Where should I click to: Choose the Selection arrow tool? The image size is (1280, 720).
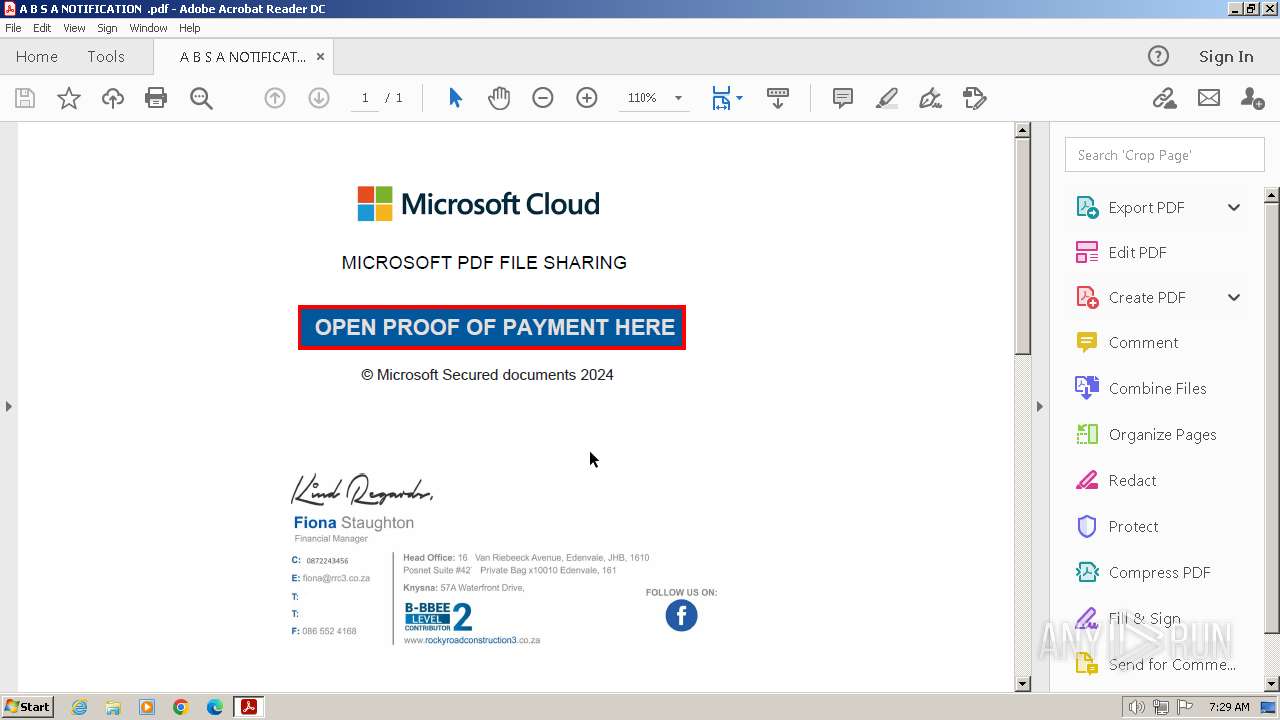tap(455, 98)
